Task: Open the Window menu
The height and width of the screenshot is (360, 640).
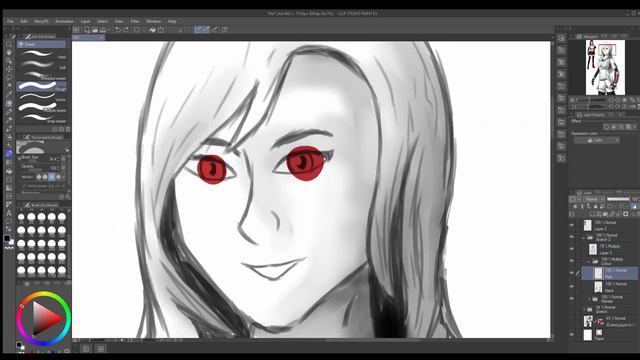Action: 153,21
